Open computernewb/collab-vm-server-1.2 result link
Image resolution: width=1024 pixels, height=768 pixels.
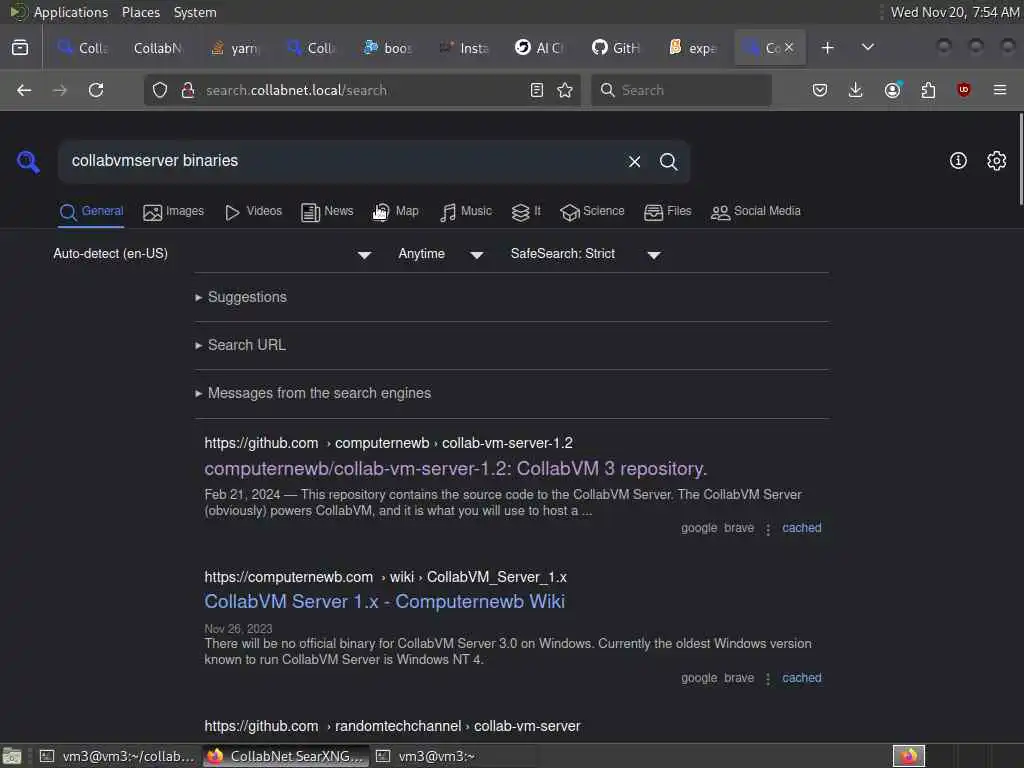(x=455, y=469)
